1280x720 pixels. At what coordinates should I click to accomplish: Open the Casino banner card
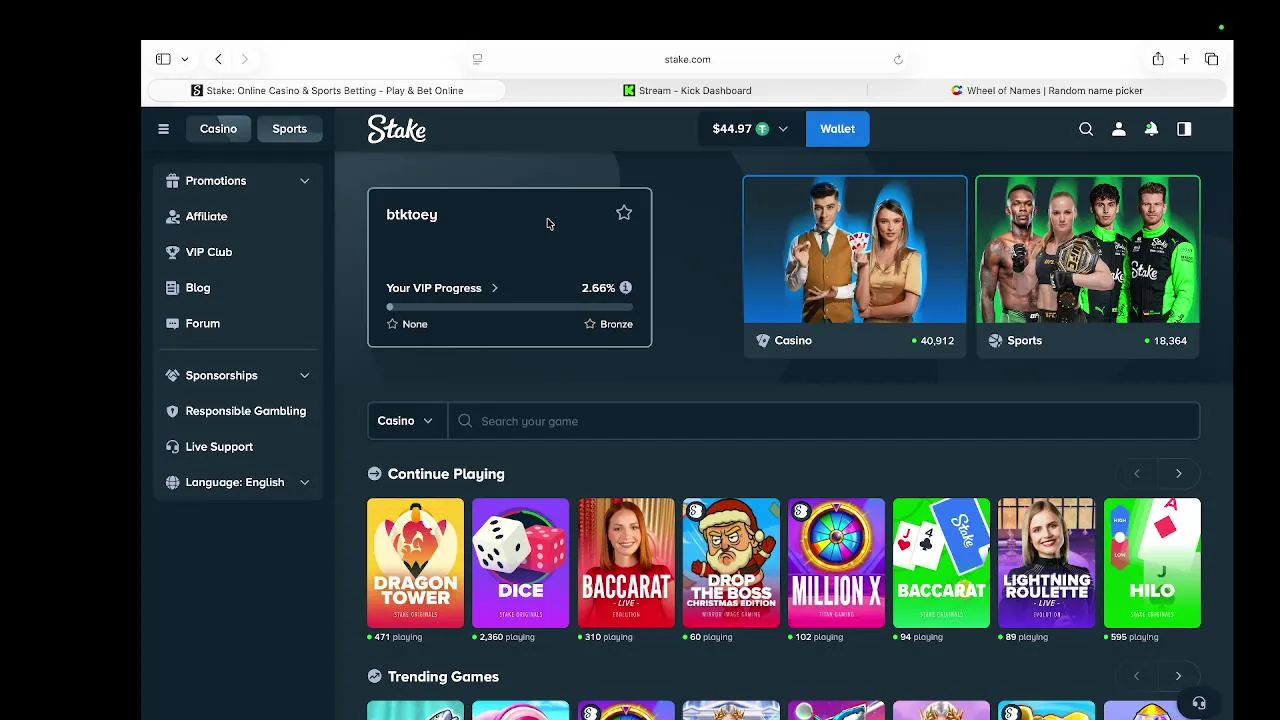855,266
